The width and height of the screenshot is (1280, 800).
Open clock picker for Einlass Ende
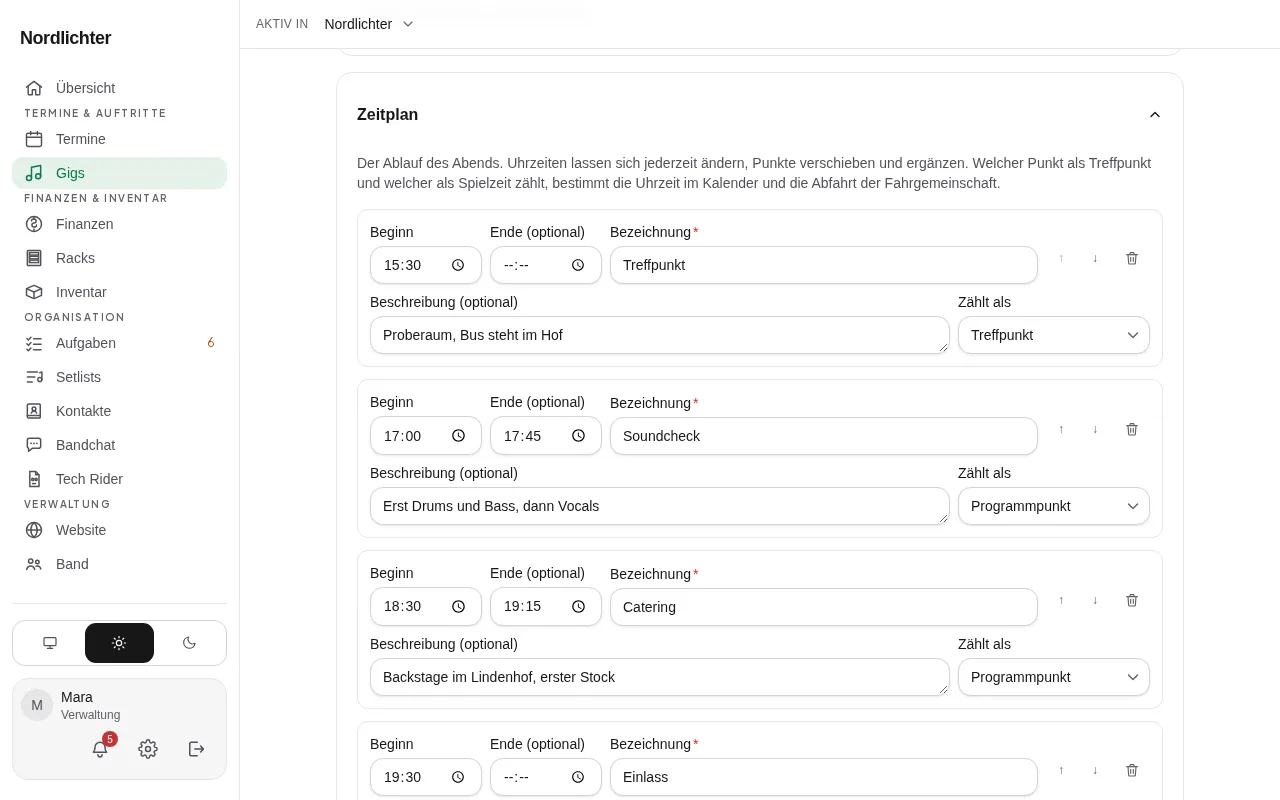(x=578, y=777)
